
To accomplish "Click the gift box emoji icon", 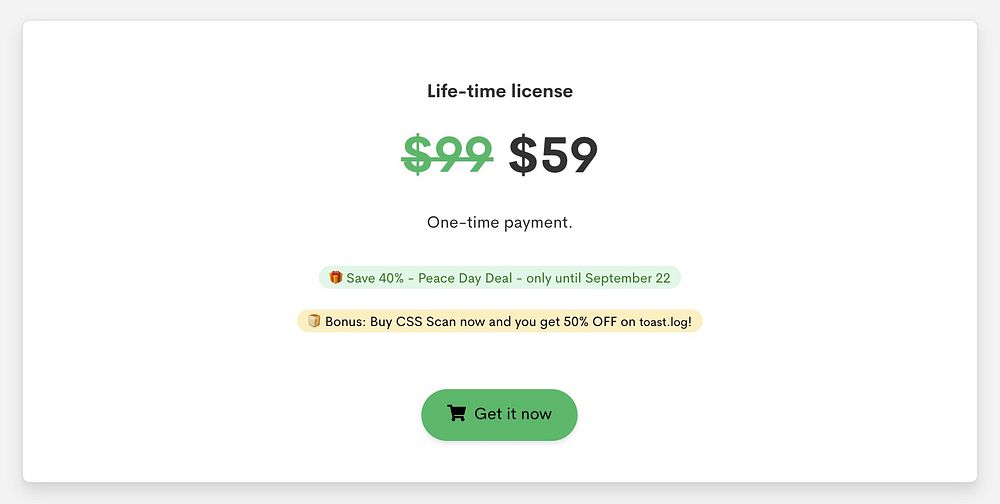I will coord(335,278).
